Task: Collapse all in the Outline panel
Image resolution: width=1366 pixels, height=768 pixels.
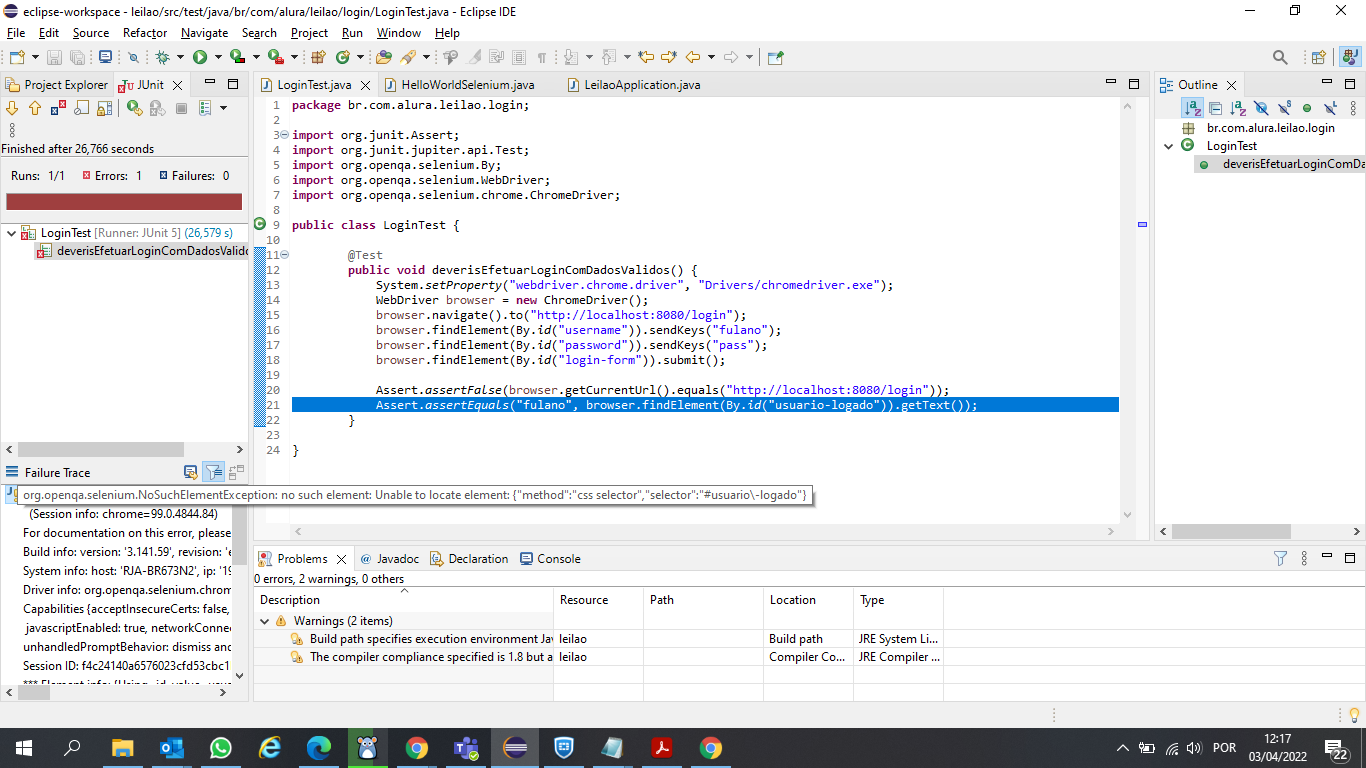Action: click(1215, 108)
